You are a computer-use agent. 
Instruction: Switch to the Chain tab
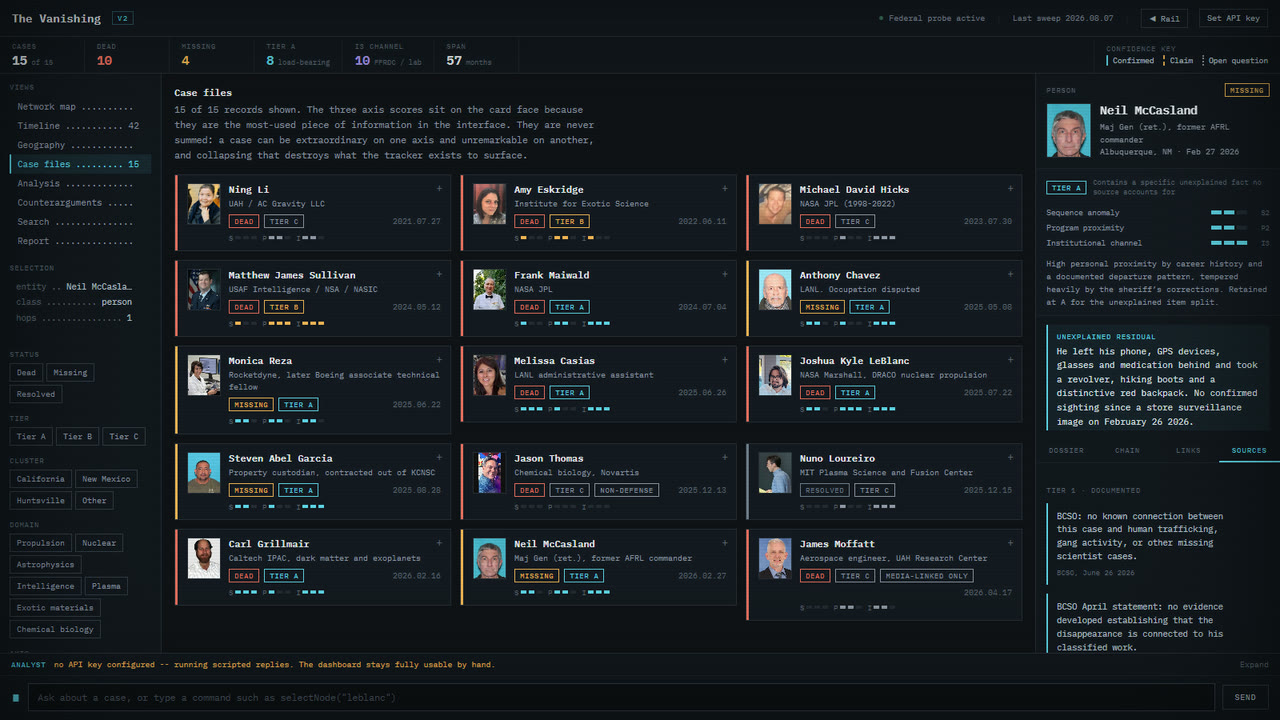click(x=1127, y=451)
